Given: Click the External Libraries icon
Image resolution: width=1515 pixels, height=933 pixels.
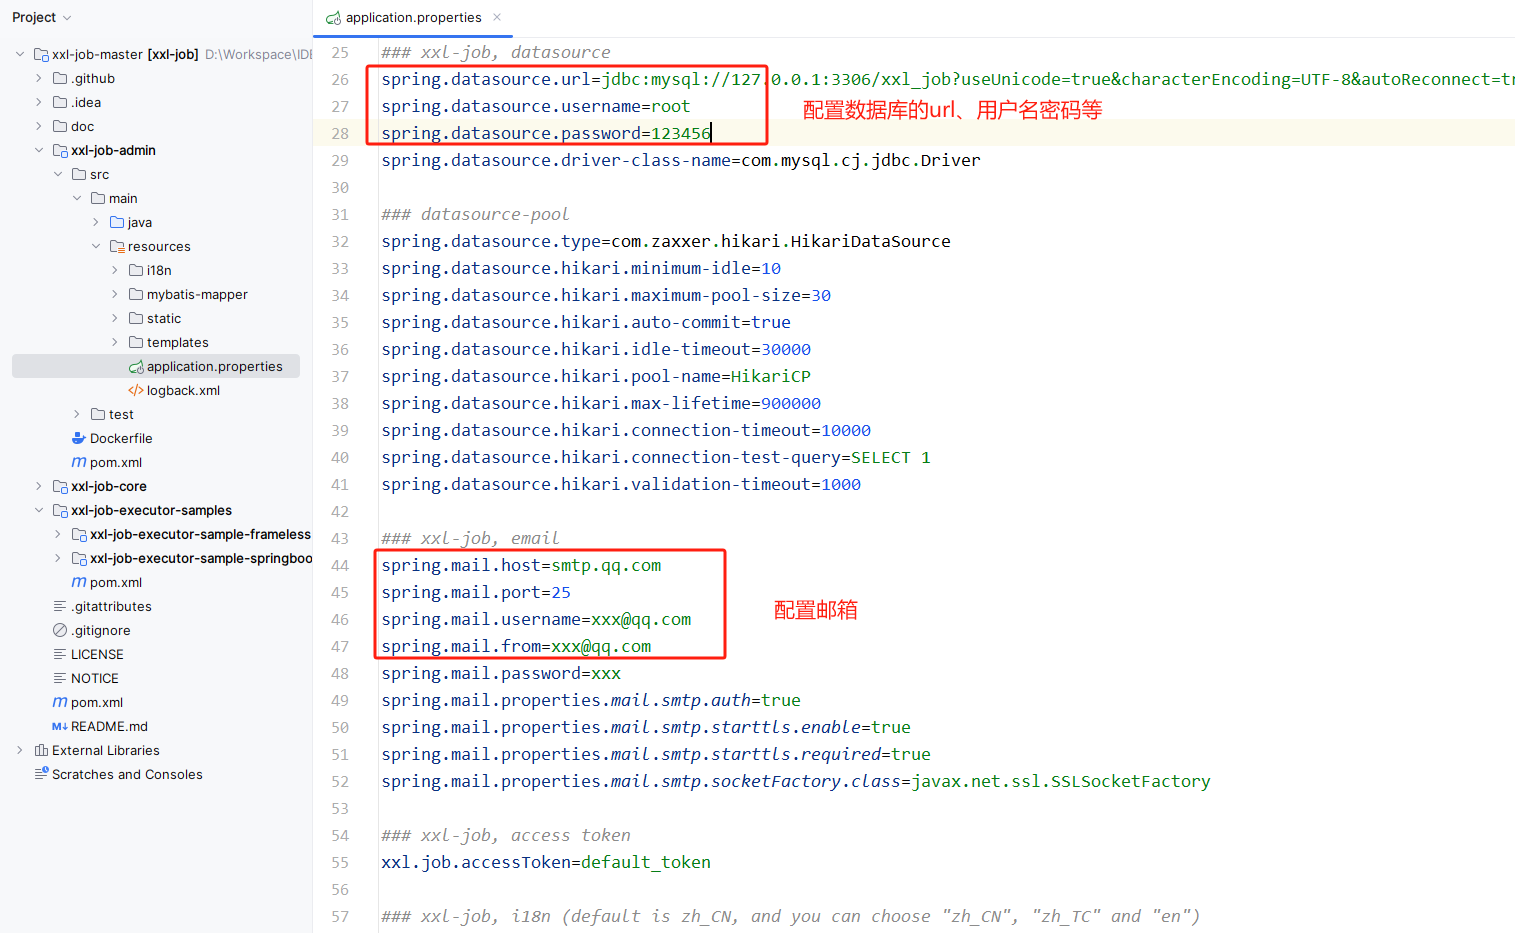Looking at the screenshot, I should point(41,750).
